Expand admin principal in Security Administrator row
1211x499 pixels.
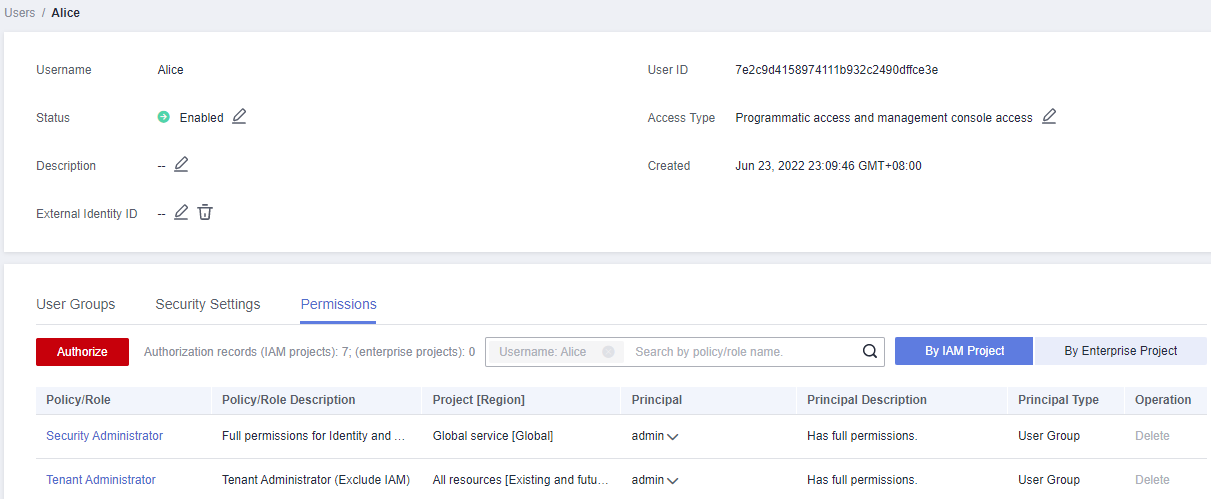(672, 437)
